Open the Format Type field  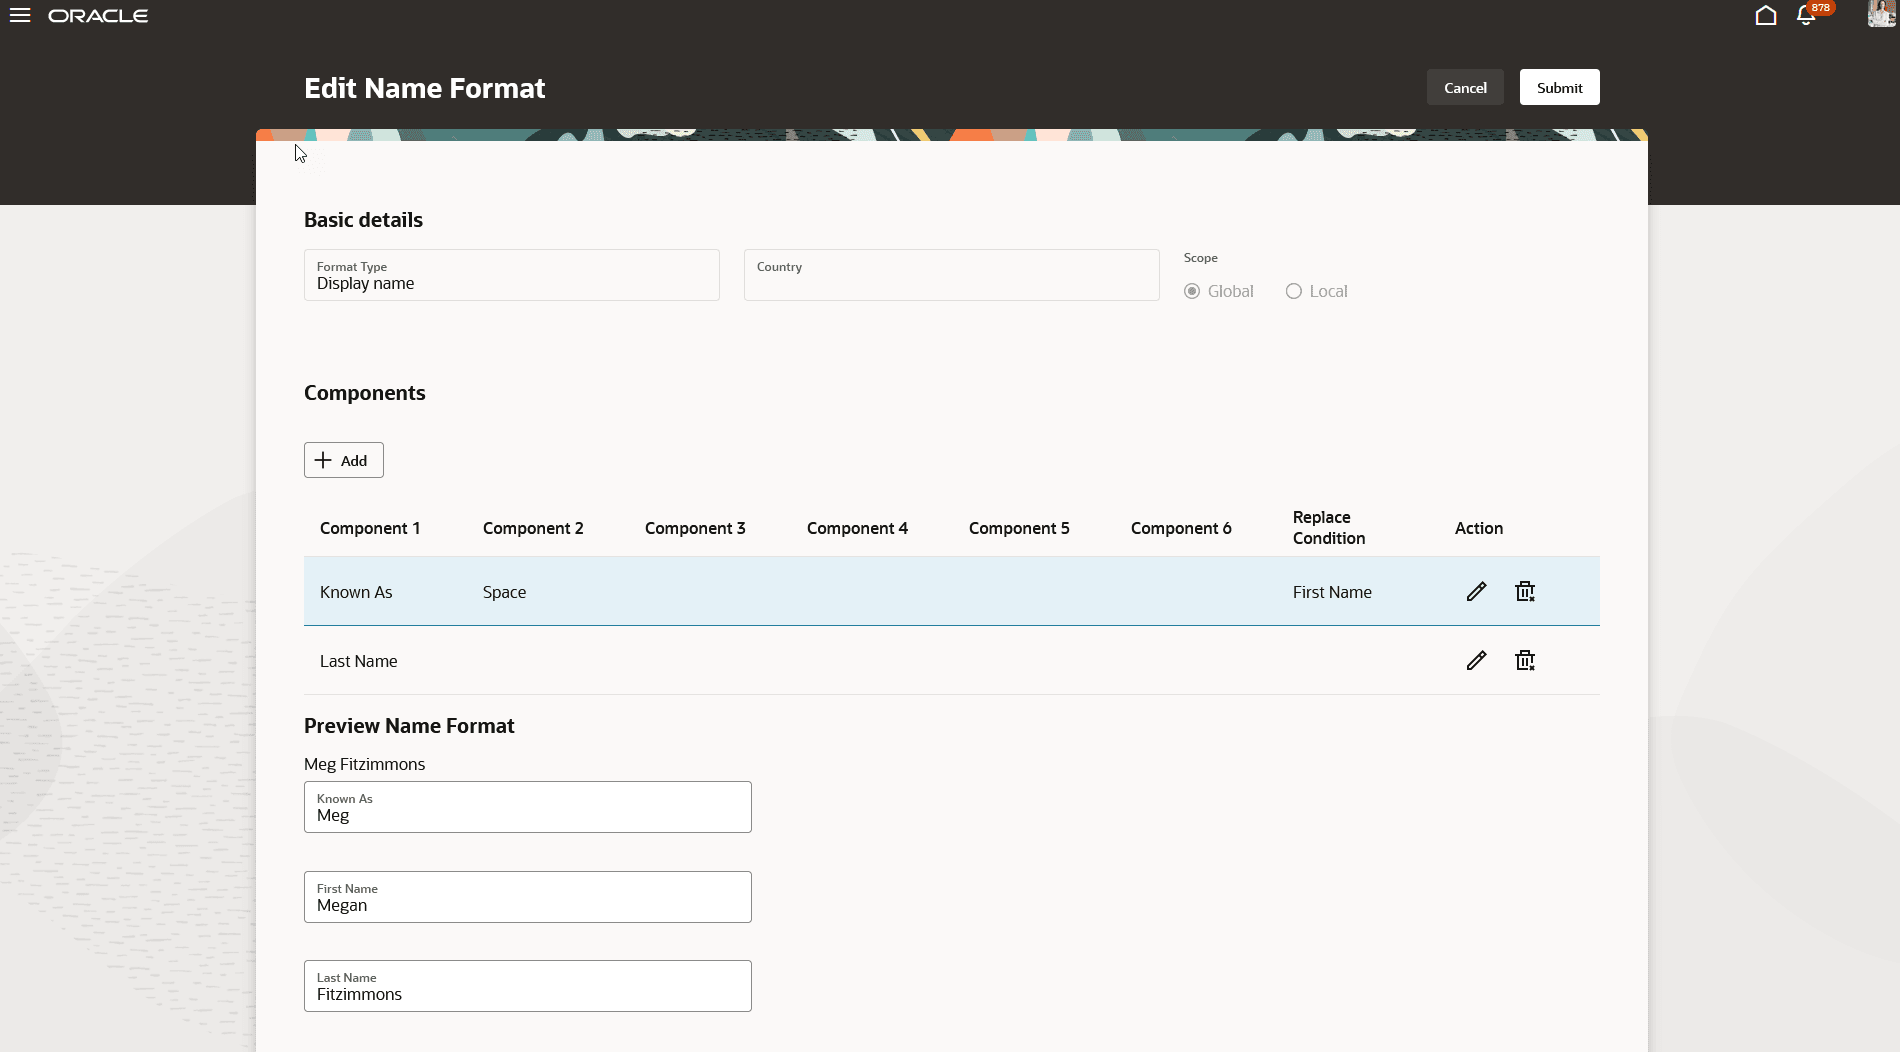512,275
